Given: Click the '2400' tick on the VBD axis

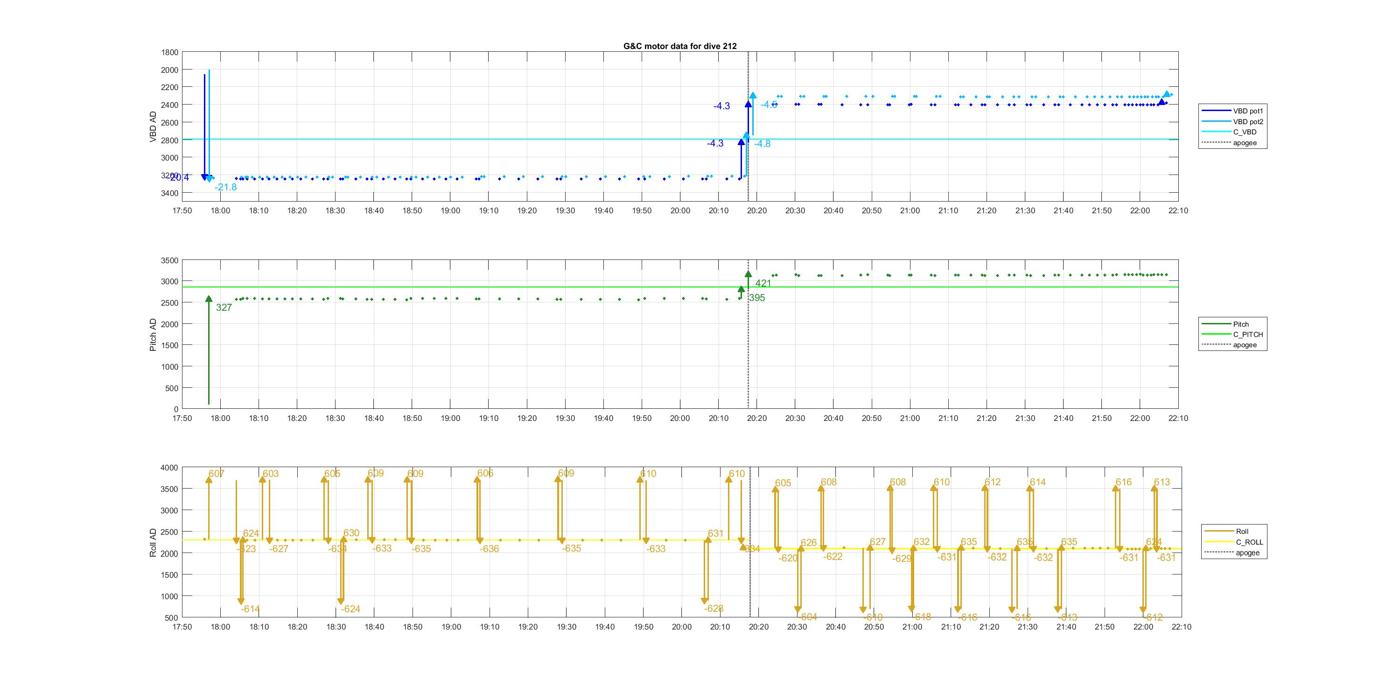Looking at the screenshot, I should 170,105.
